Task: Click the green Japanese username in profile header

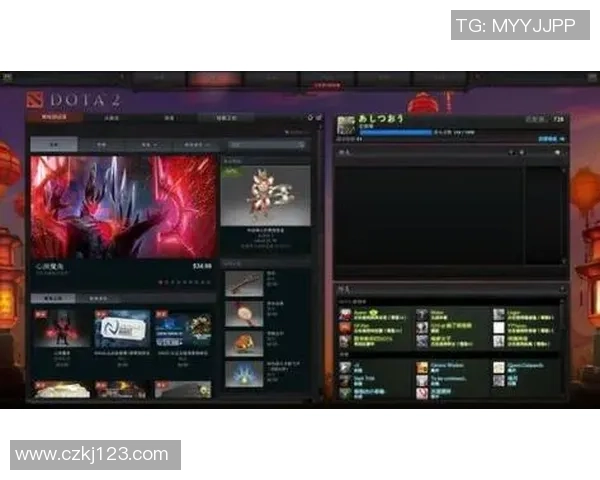Action: coord(380,118)
